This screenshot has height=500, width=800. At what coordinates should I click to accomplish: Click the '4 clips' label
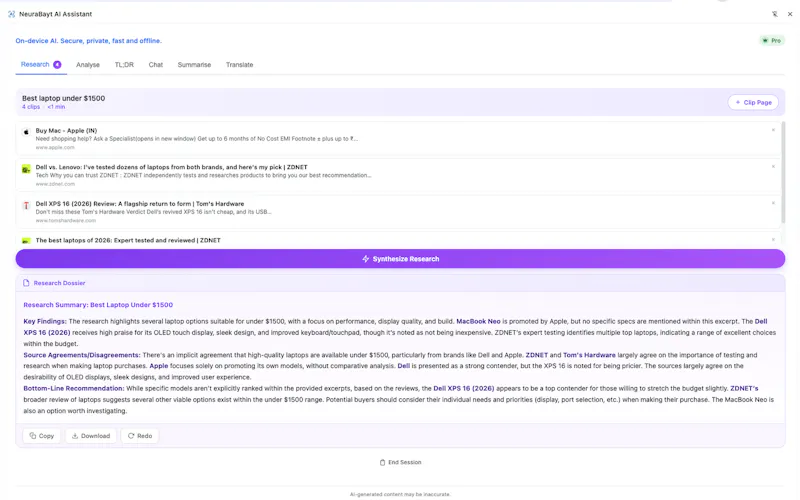[31, 107]
